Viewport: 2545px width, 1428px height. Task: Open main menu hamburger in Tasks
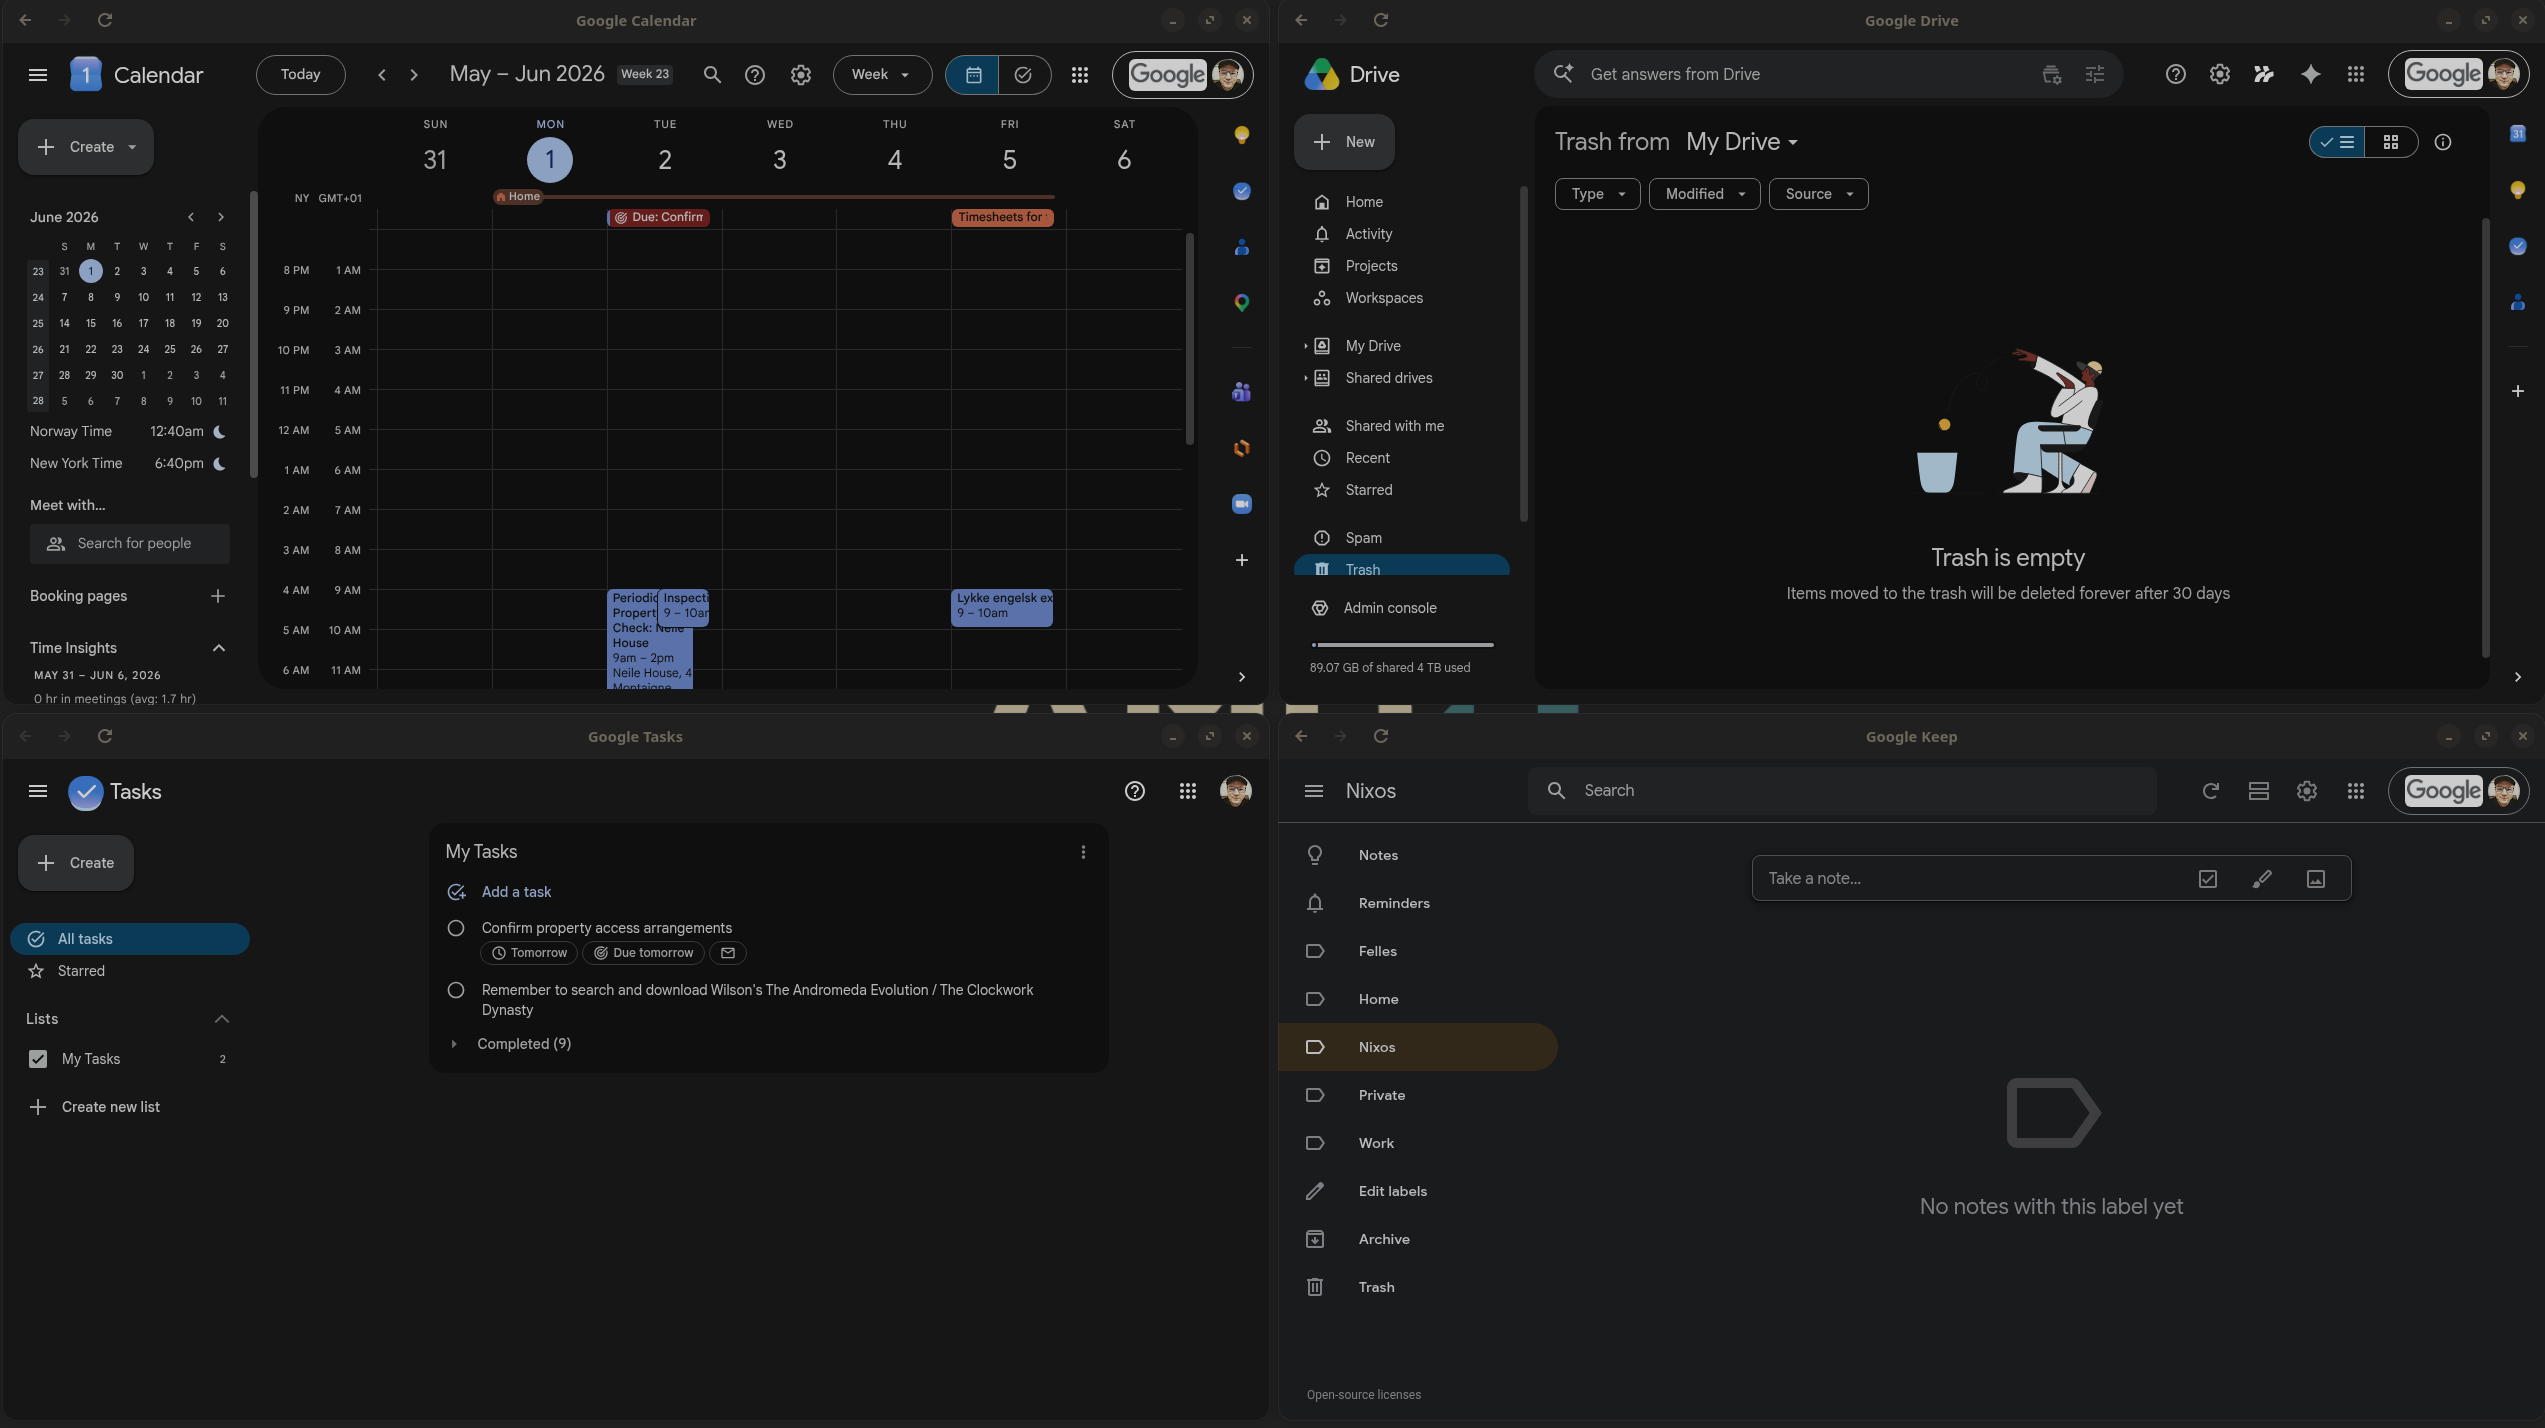point(38,791)
